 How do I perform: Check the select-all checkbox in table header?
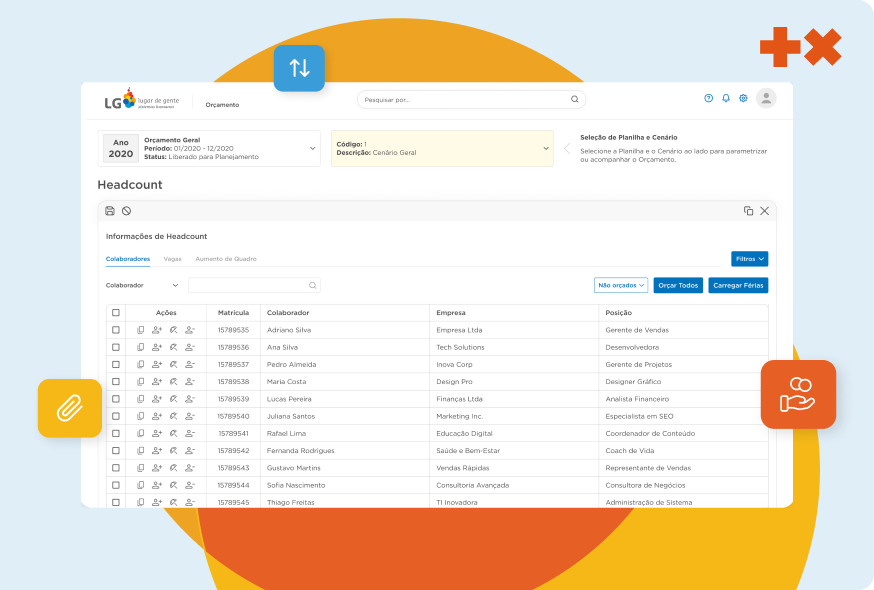coord(116,313)
